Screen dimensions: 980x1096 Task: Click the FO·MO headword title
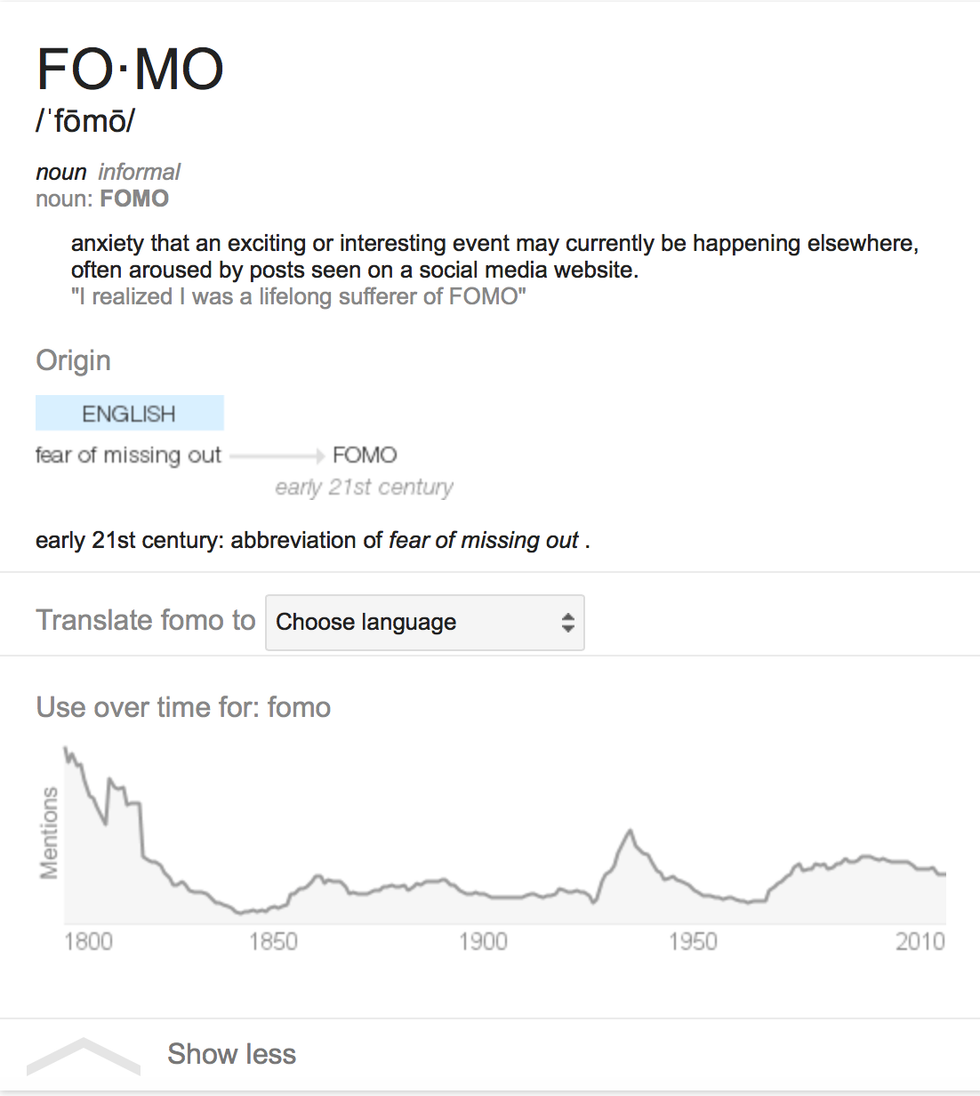(130, 69)
